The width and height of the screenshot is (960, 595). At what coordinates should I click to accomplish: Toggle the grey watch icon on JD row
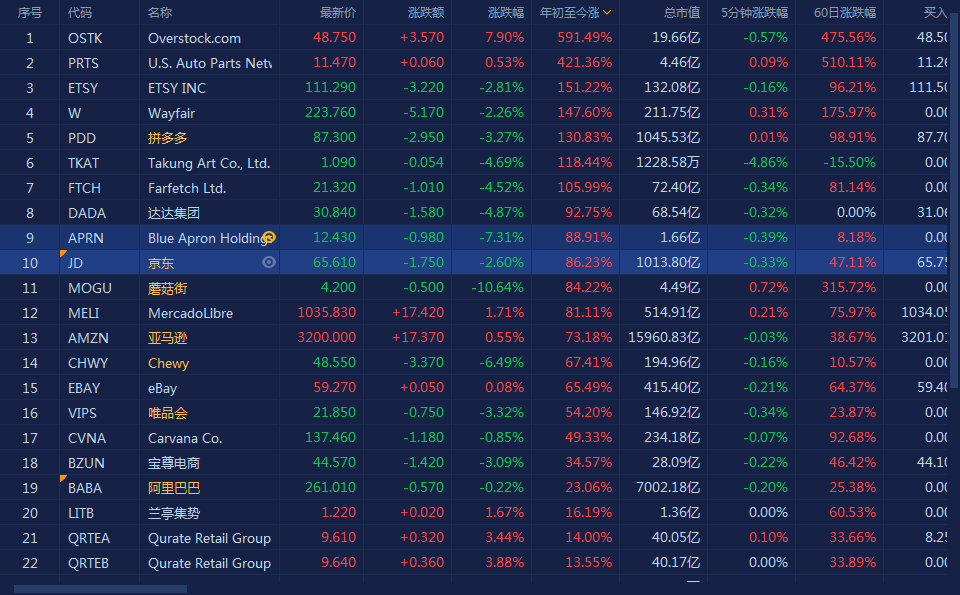click(269, 263)
